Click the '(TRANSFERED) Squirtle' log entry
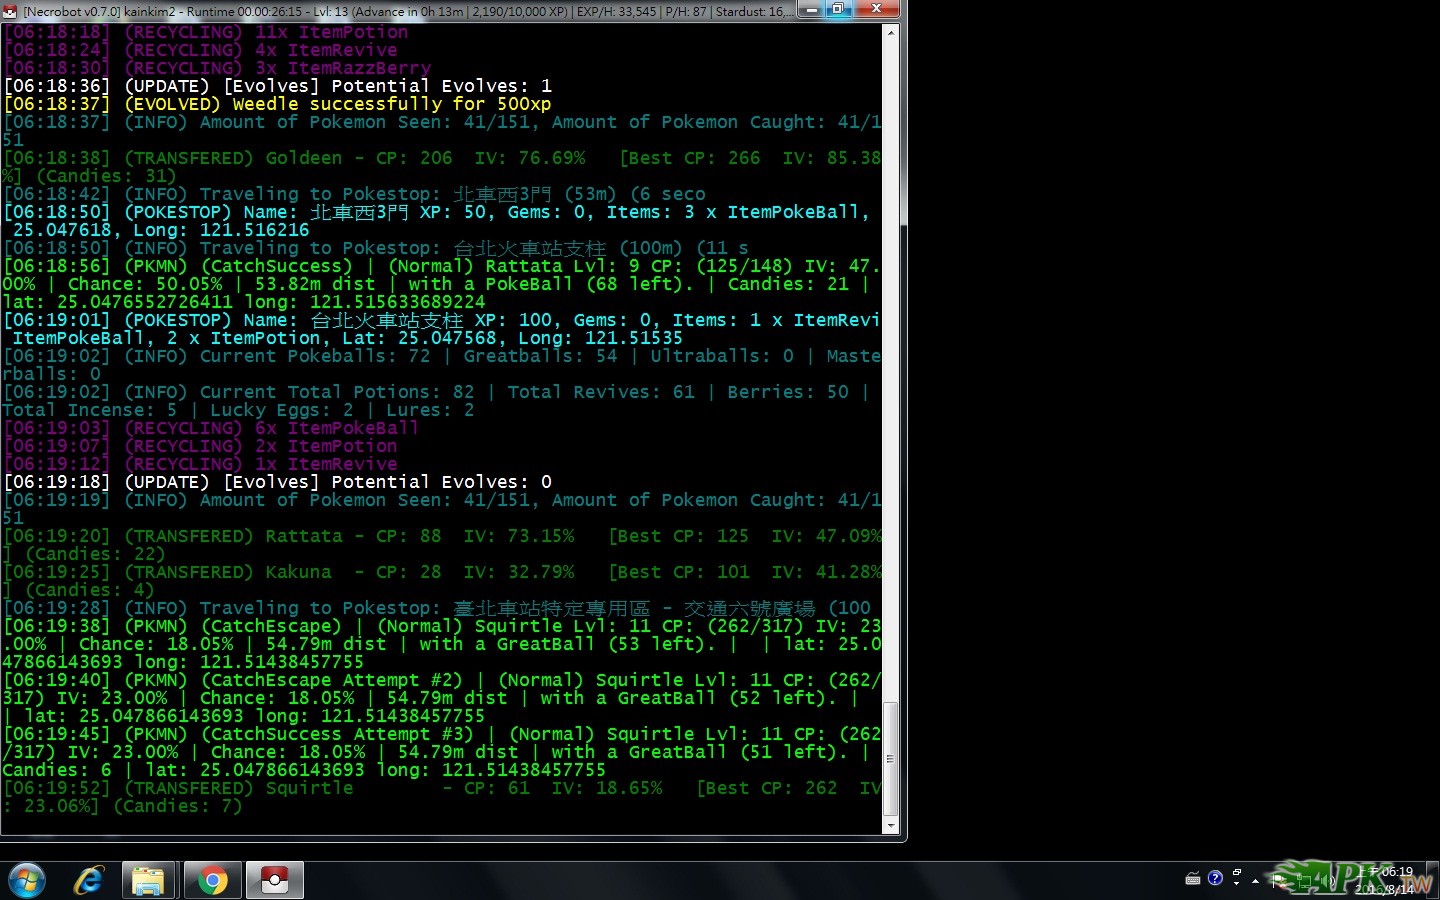The height and width of the screenshot is (900, 1440). click(442, 797)
